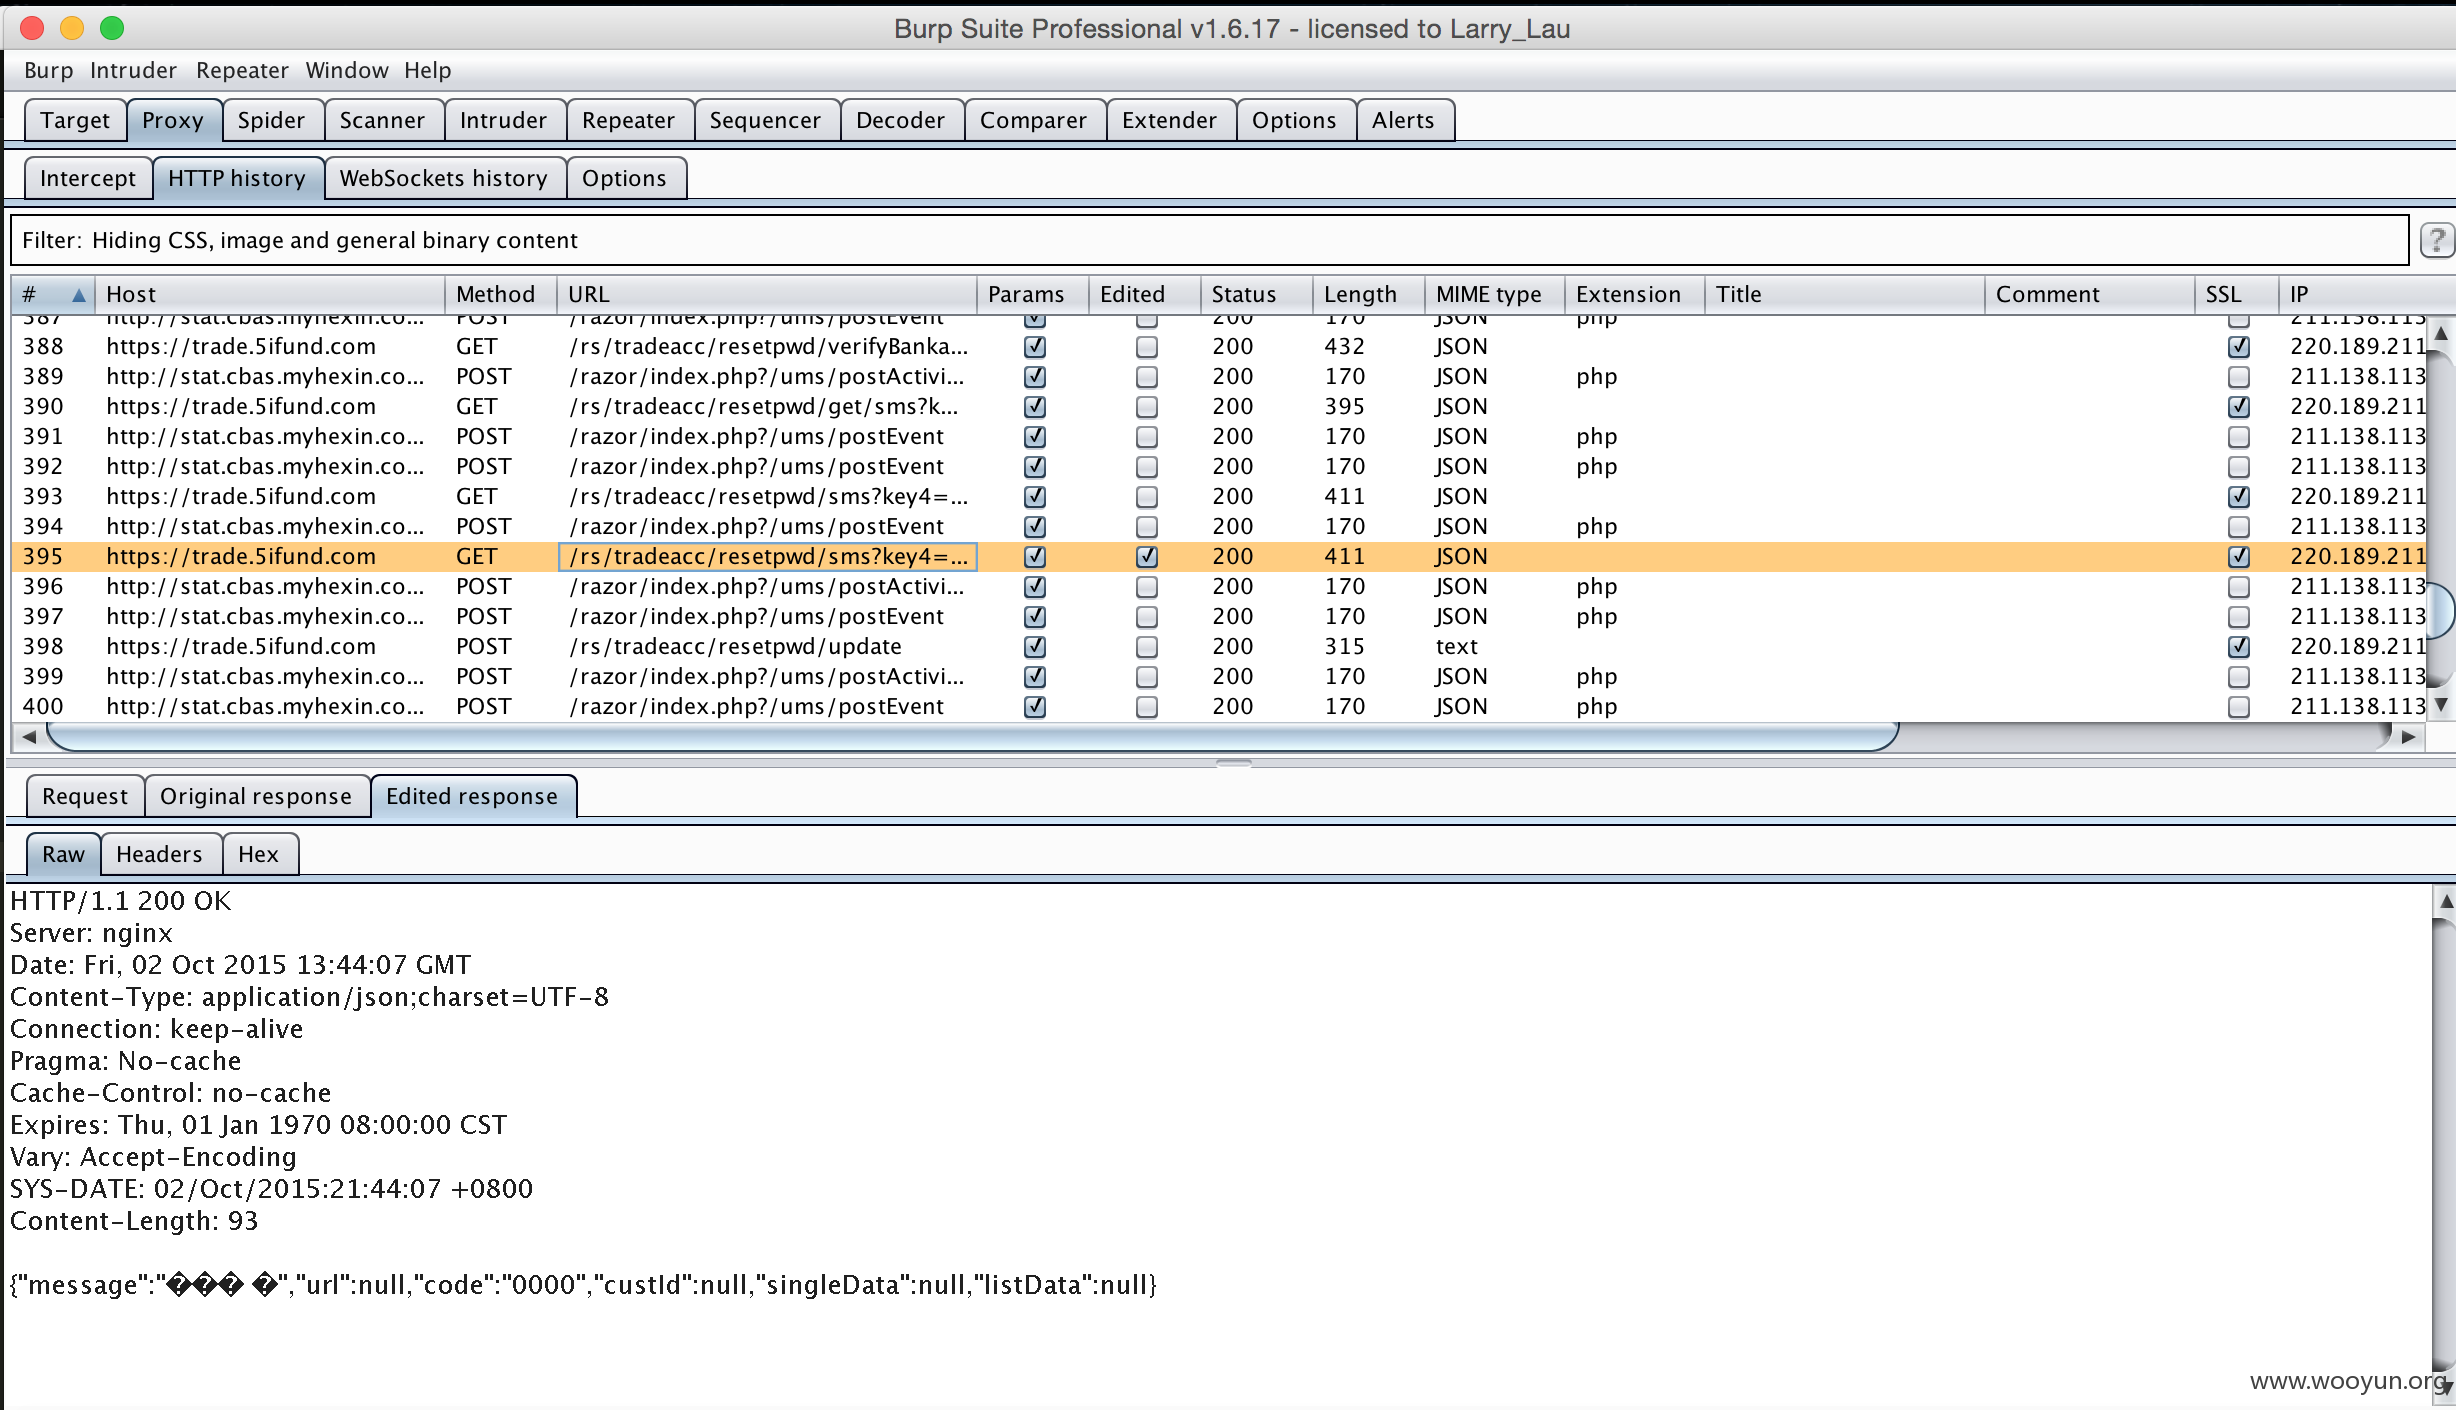The width and height of the screenshot is (2456, 1410).
Task: Click the JSON response body text
Action: (x=583, y=1285)
